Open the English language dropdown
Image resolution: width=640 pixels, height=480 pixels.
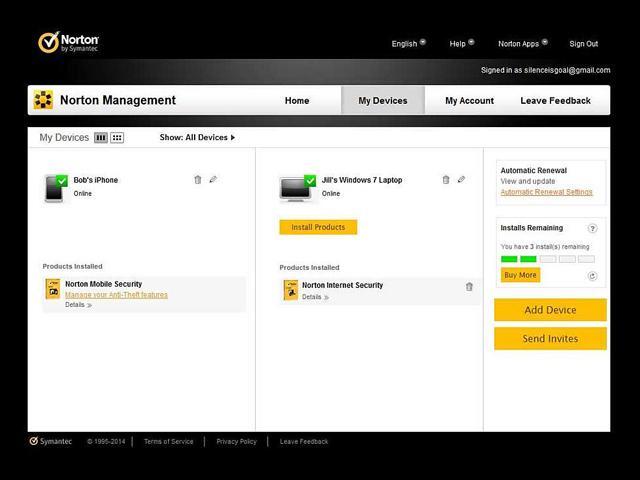(409, 43)
